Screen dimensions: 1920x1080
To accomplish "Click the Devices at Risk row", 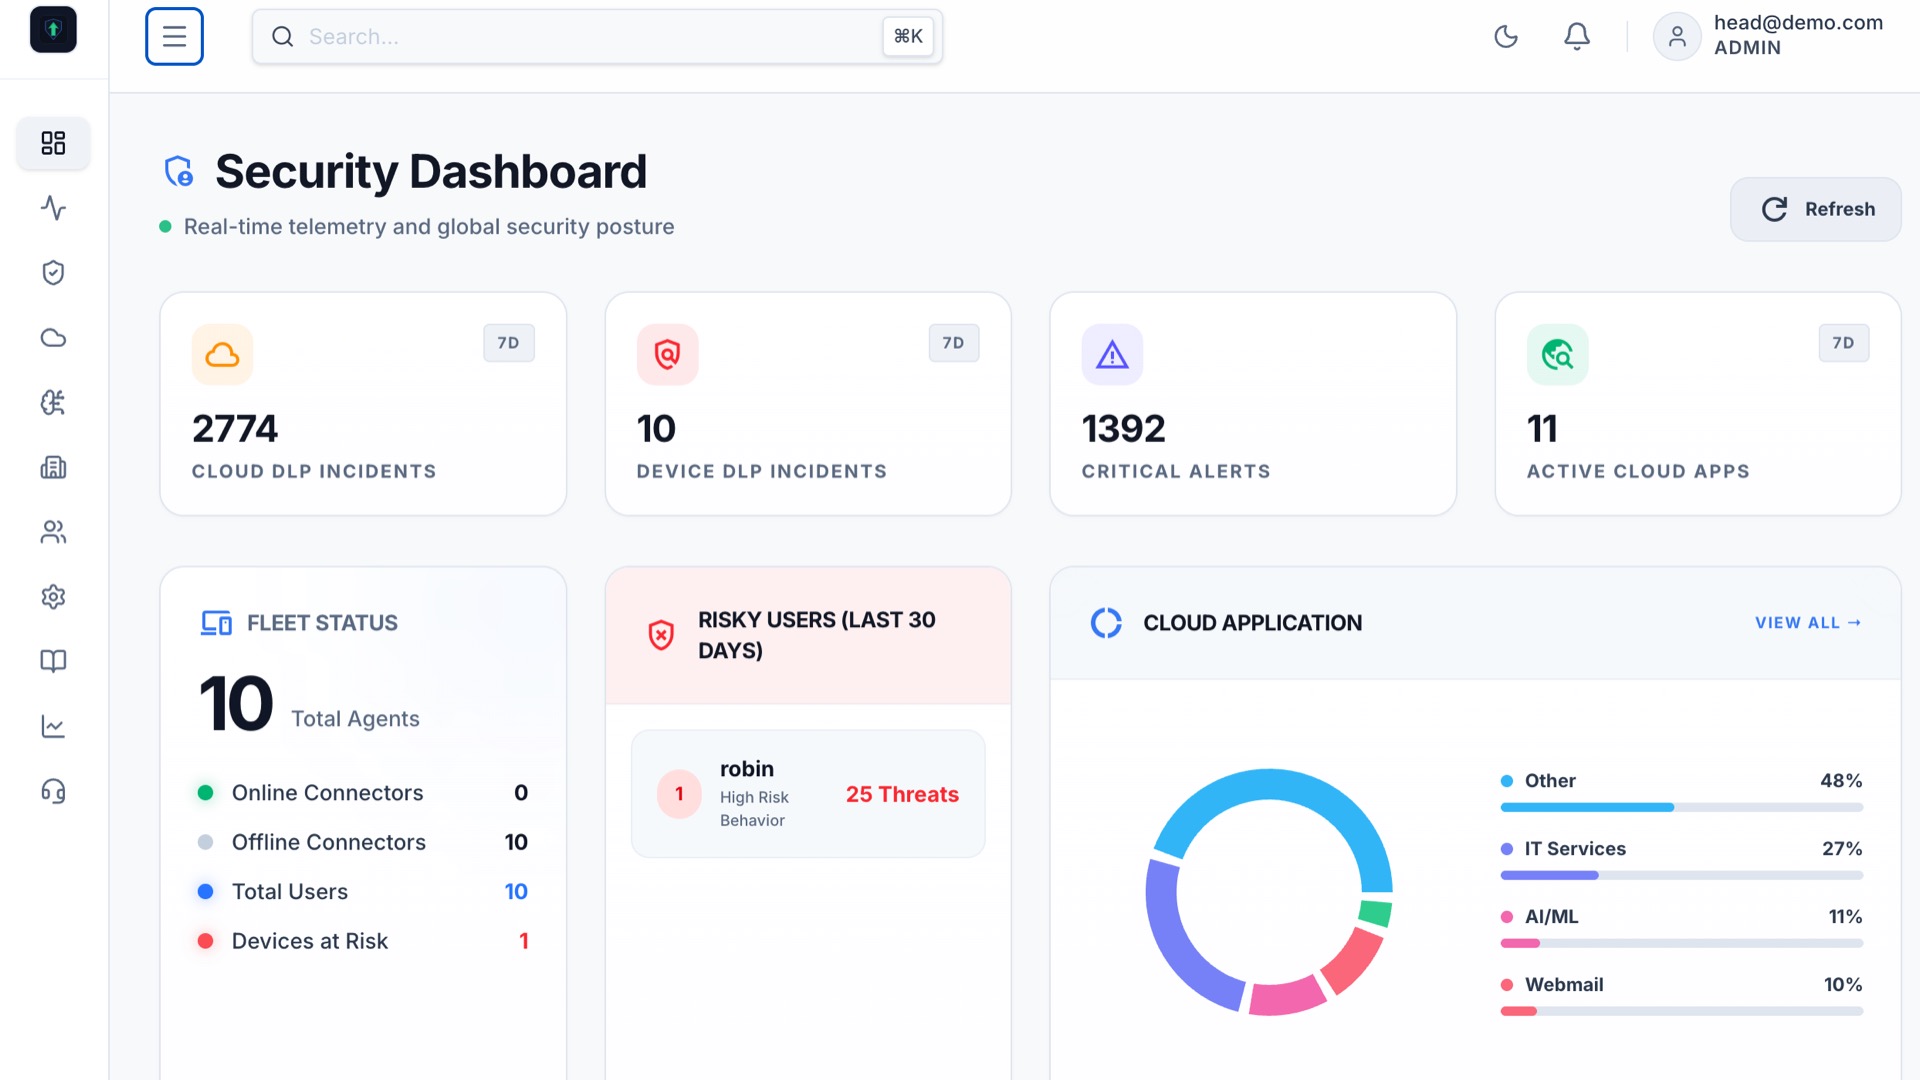I will point(363,941).
